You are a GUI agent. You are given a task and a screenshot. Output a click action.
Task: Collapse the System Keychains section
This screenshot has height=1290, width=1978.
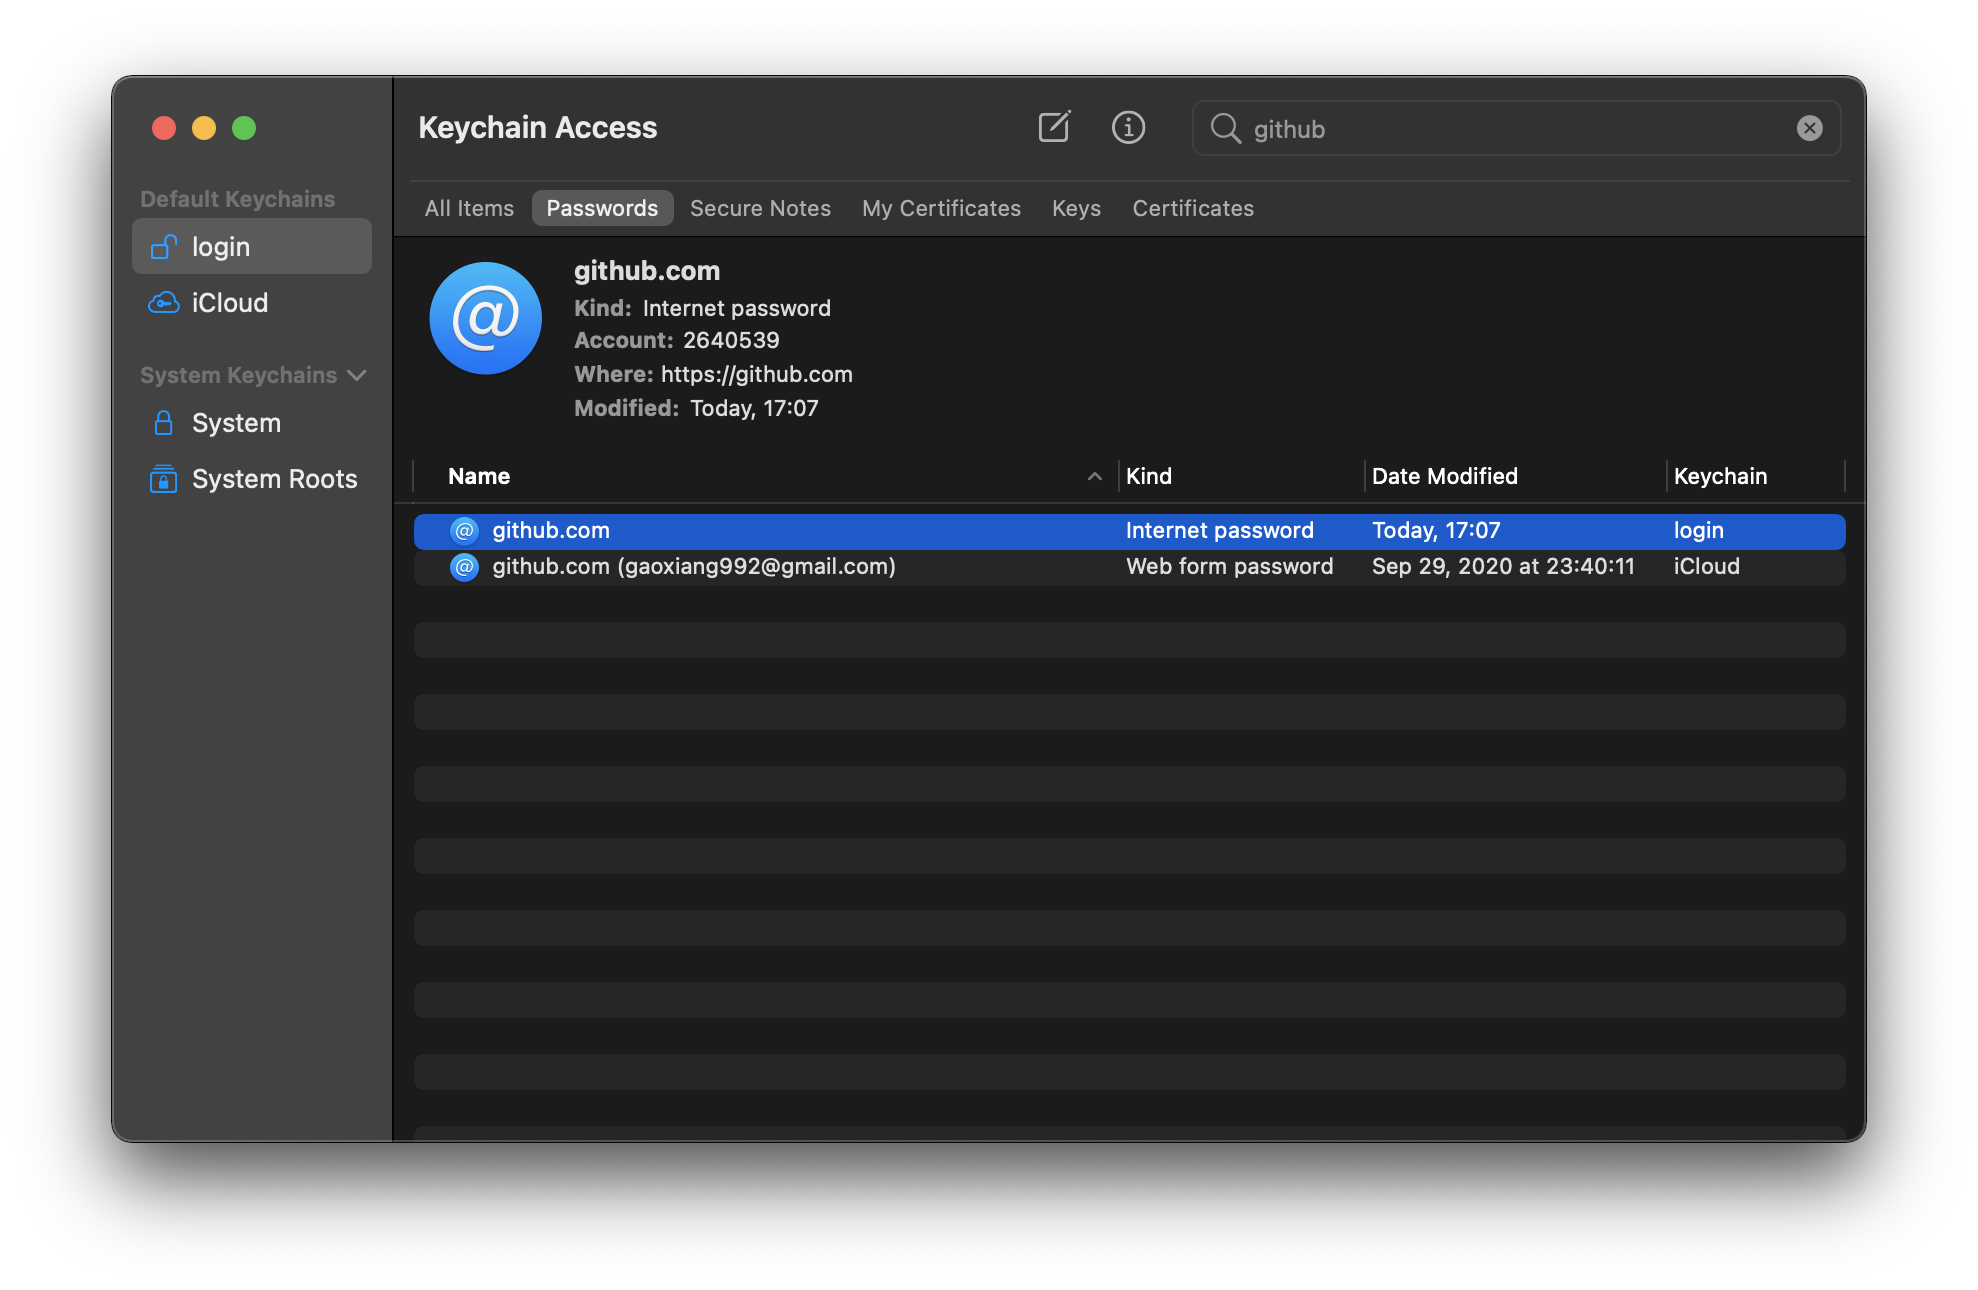(x=357, y=375)
